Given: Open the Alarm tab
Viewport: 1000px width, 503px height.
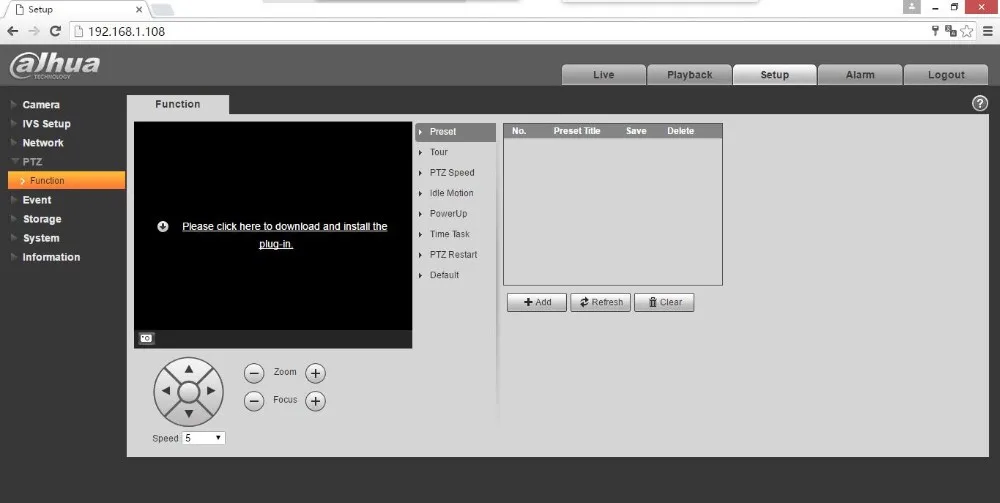Looking at the screenshot, I should click(x=860, y=75).
